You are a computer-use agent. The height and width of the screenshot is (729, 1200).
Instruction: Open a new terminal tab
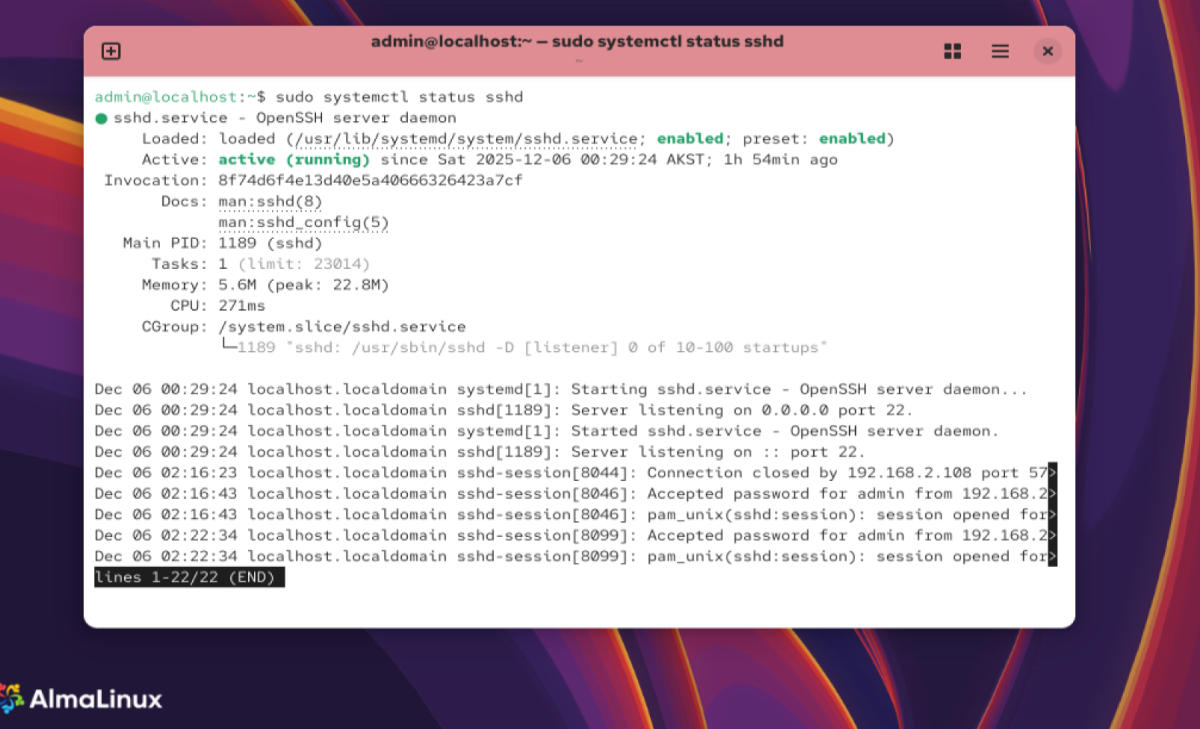coord(111,51)
